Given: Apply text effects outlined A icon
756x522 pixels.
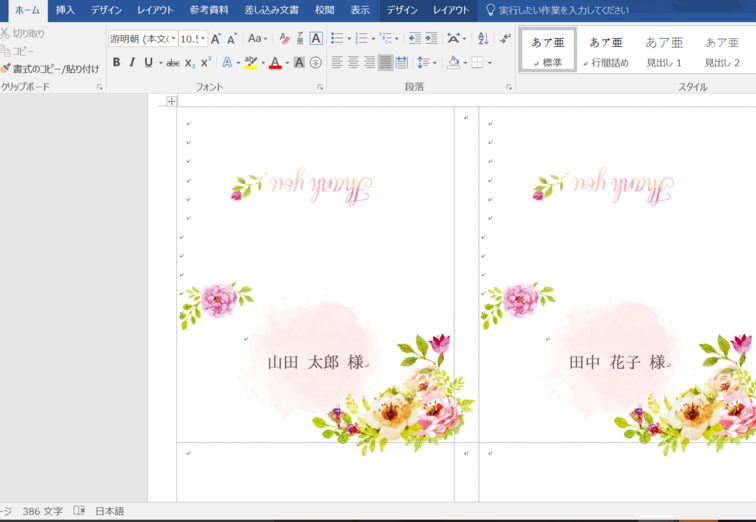Looking at the screenshot, I should click(227, 62).
